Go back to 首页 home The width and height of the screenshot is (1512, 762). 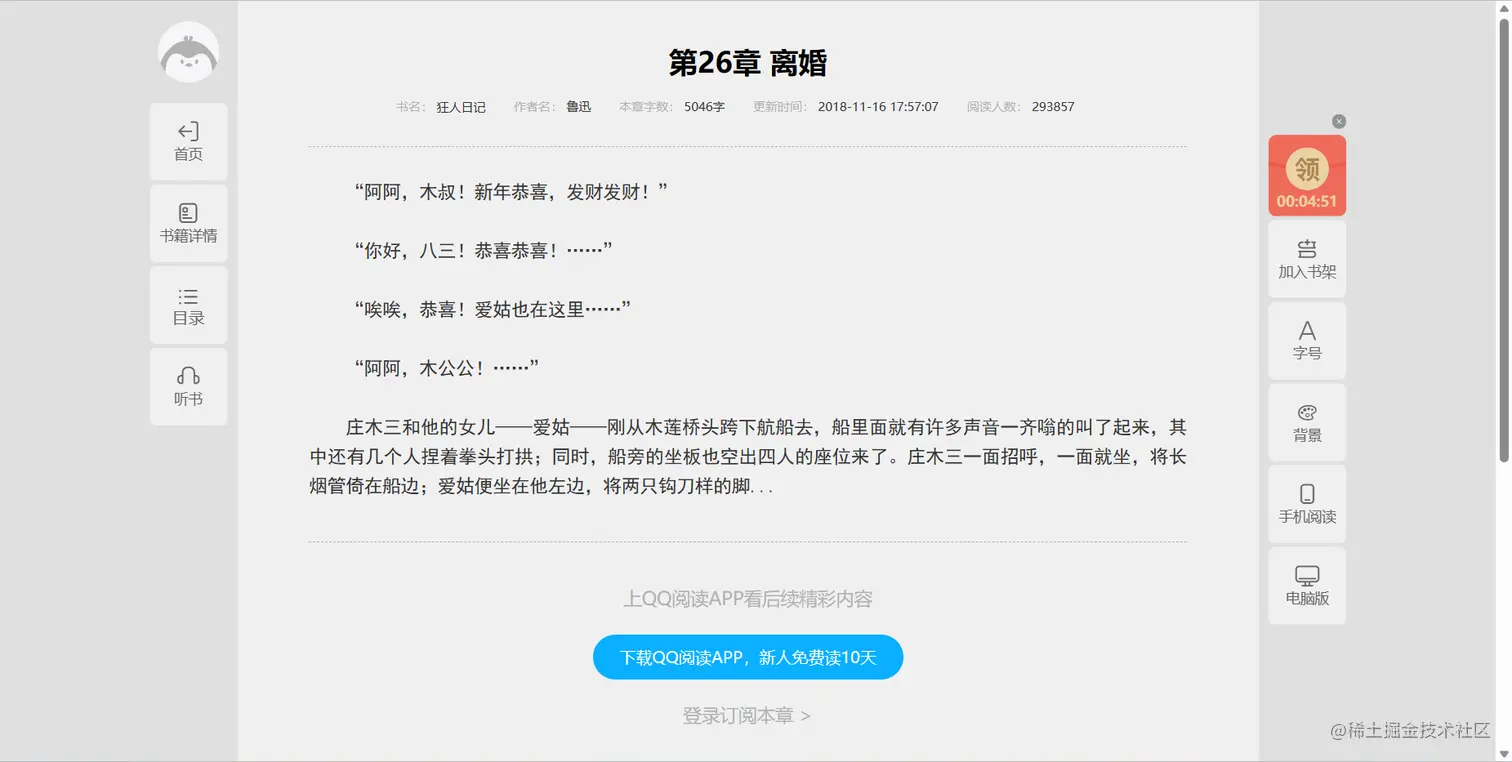click(x=188, y=142)
